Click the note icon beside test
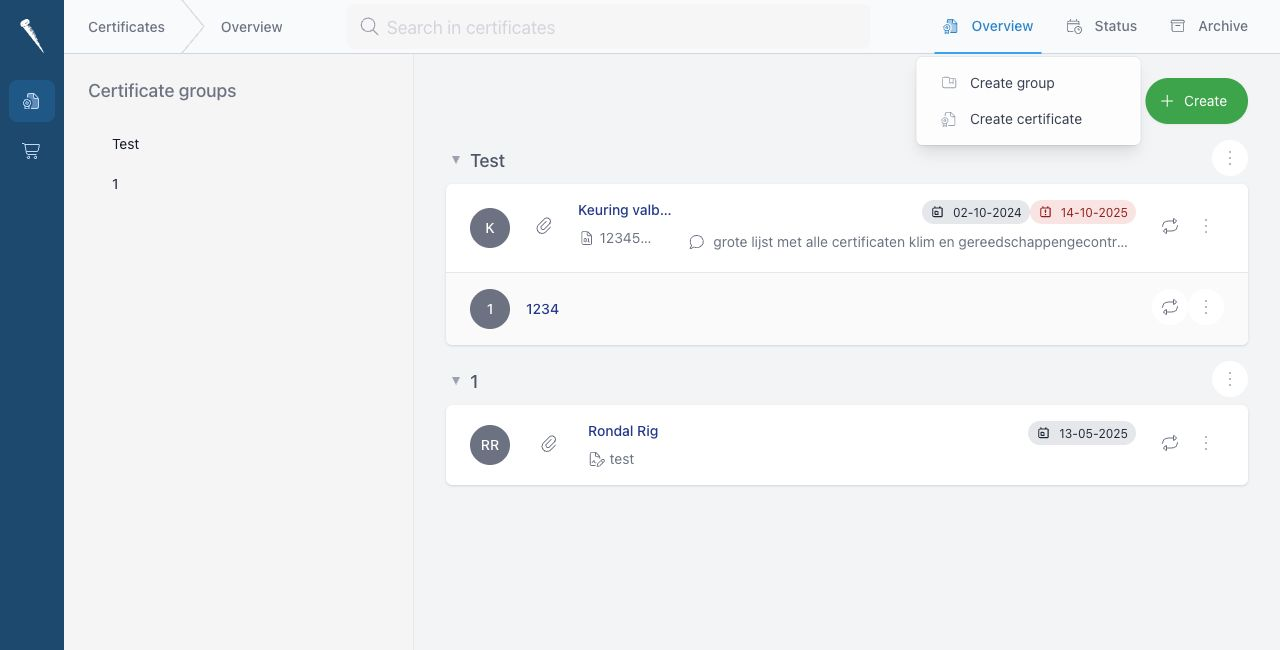The height and width of the screenshot is (650, 1280). (597, 459)
